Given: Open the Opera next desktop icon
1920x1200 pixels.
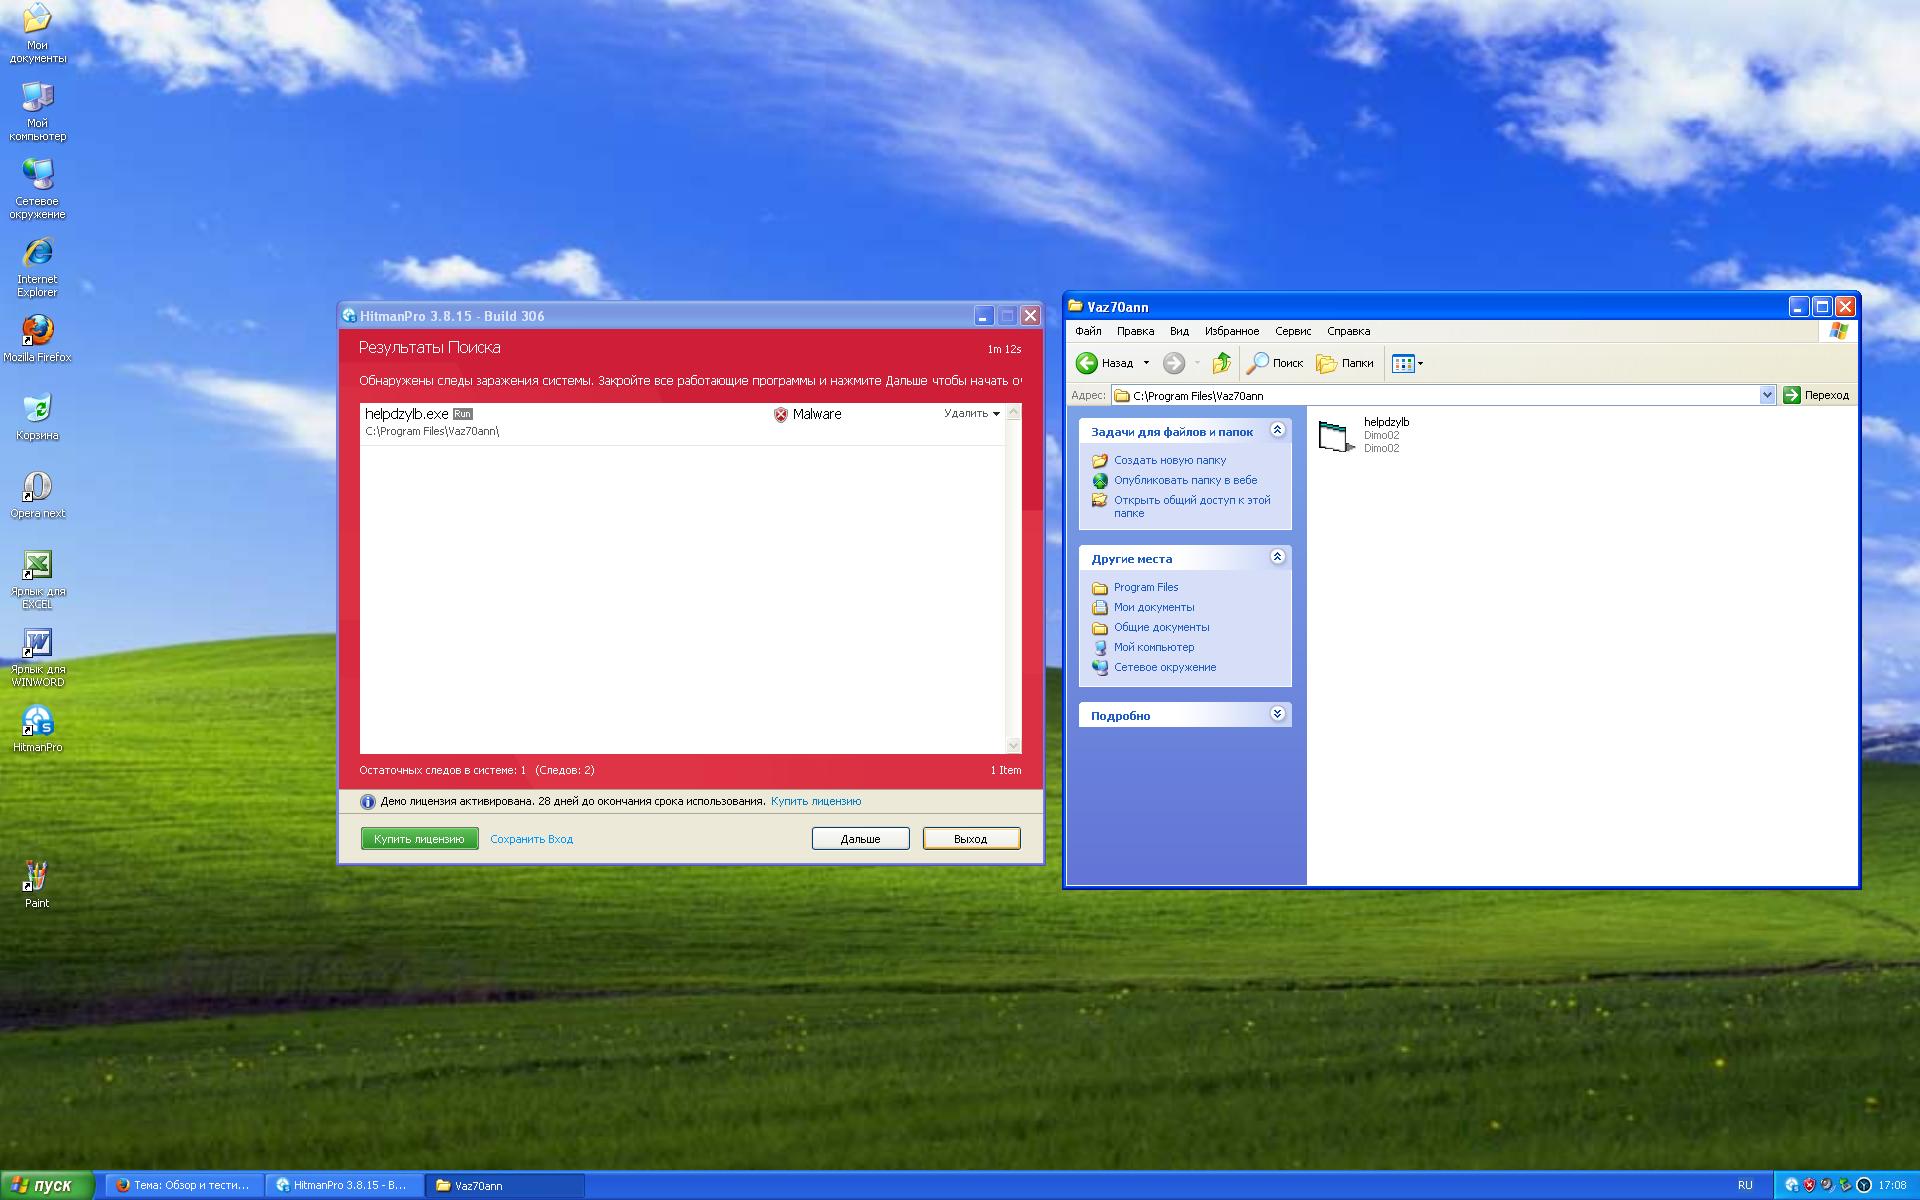Looking at the screenshot, I should coord(37,488).
